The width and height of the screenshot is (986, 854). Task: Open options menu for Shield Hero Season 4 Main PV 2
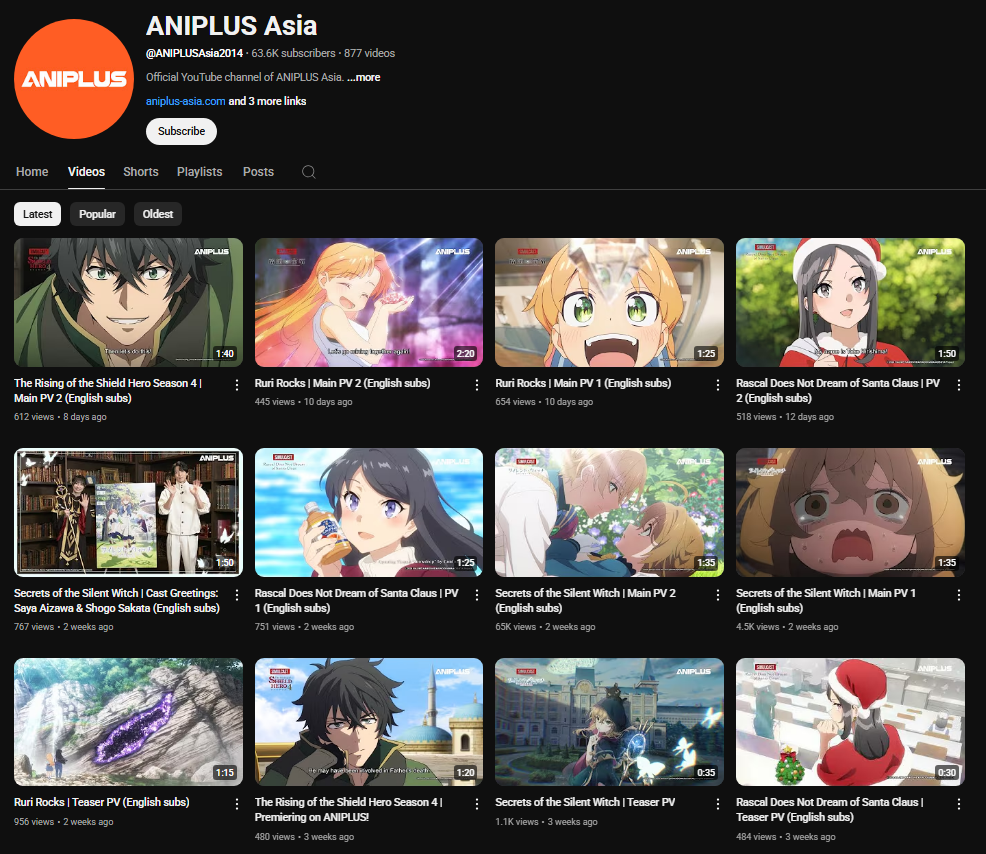(236, 385)
